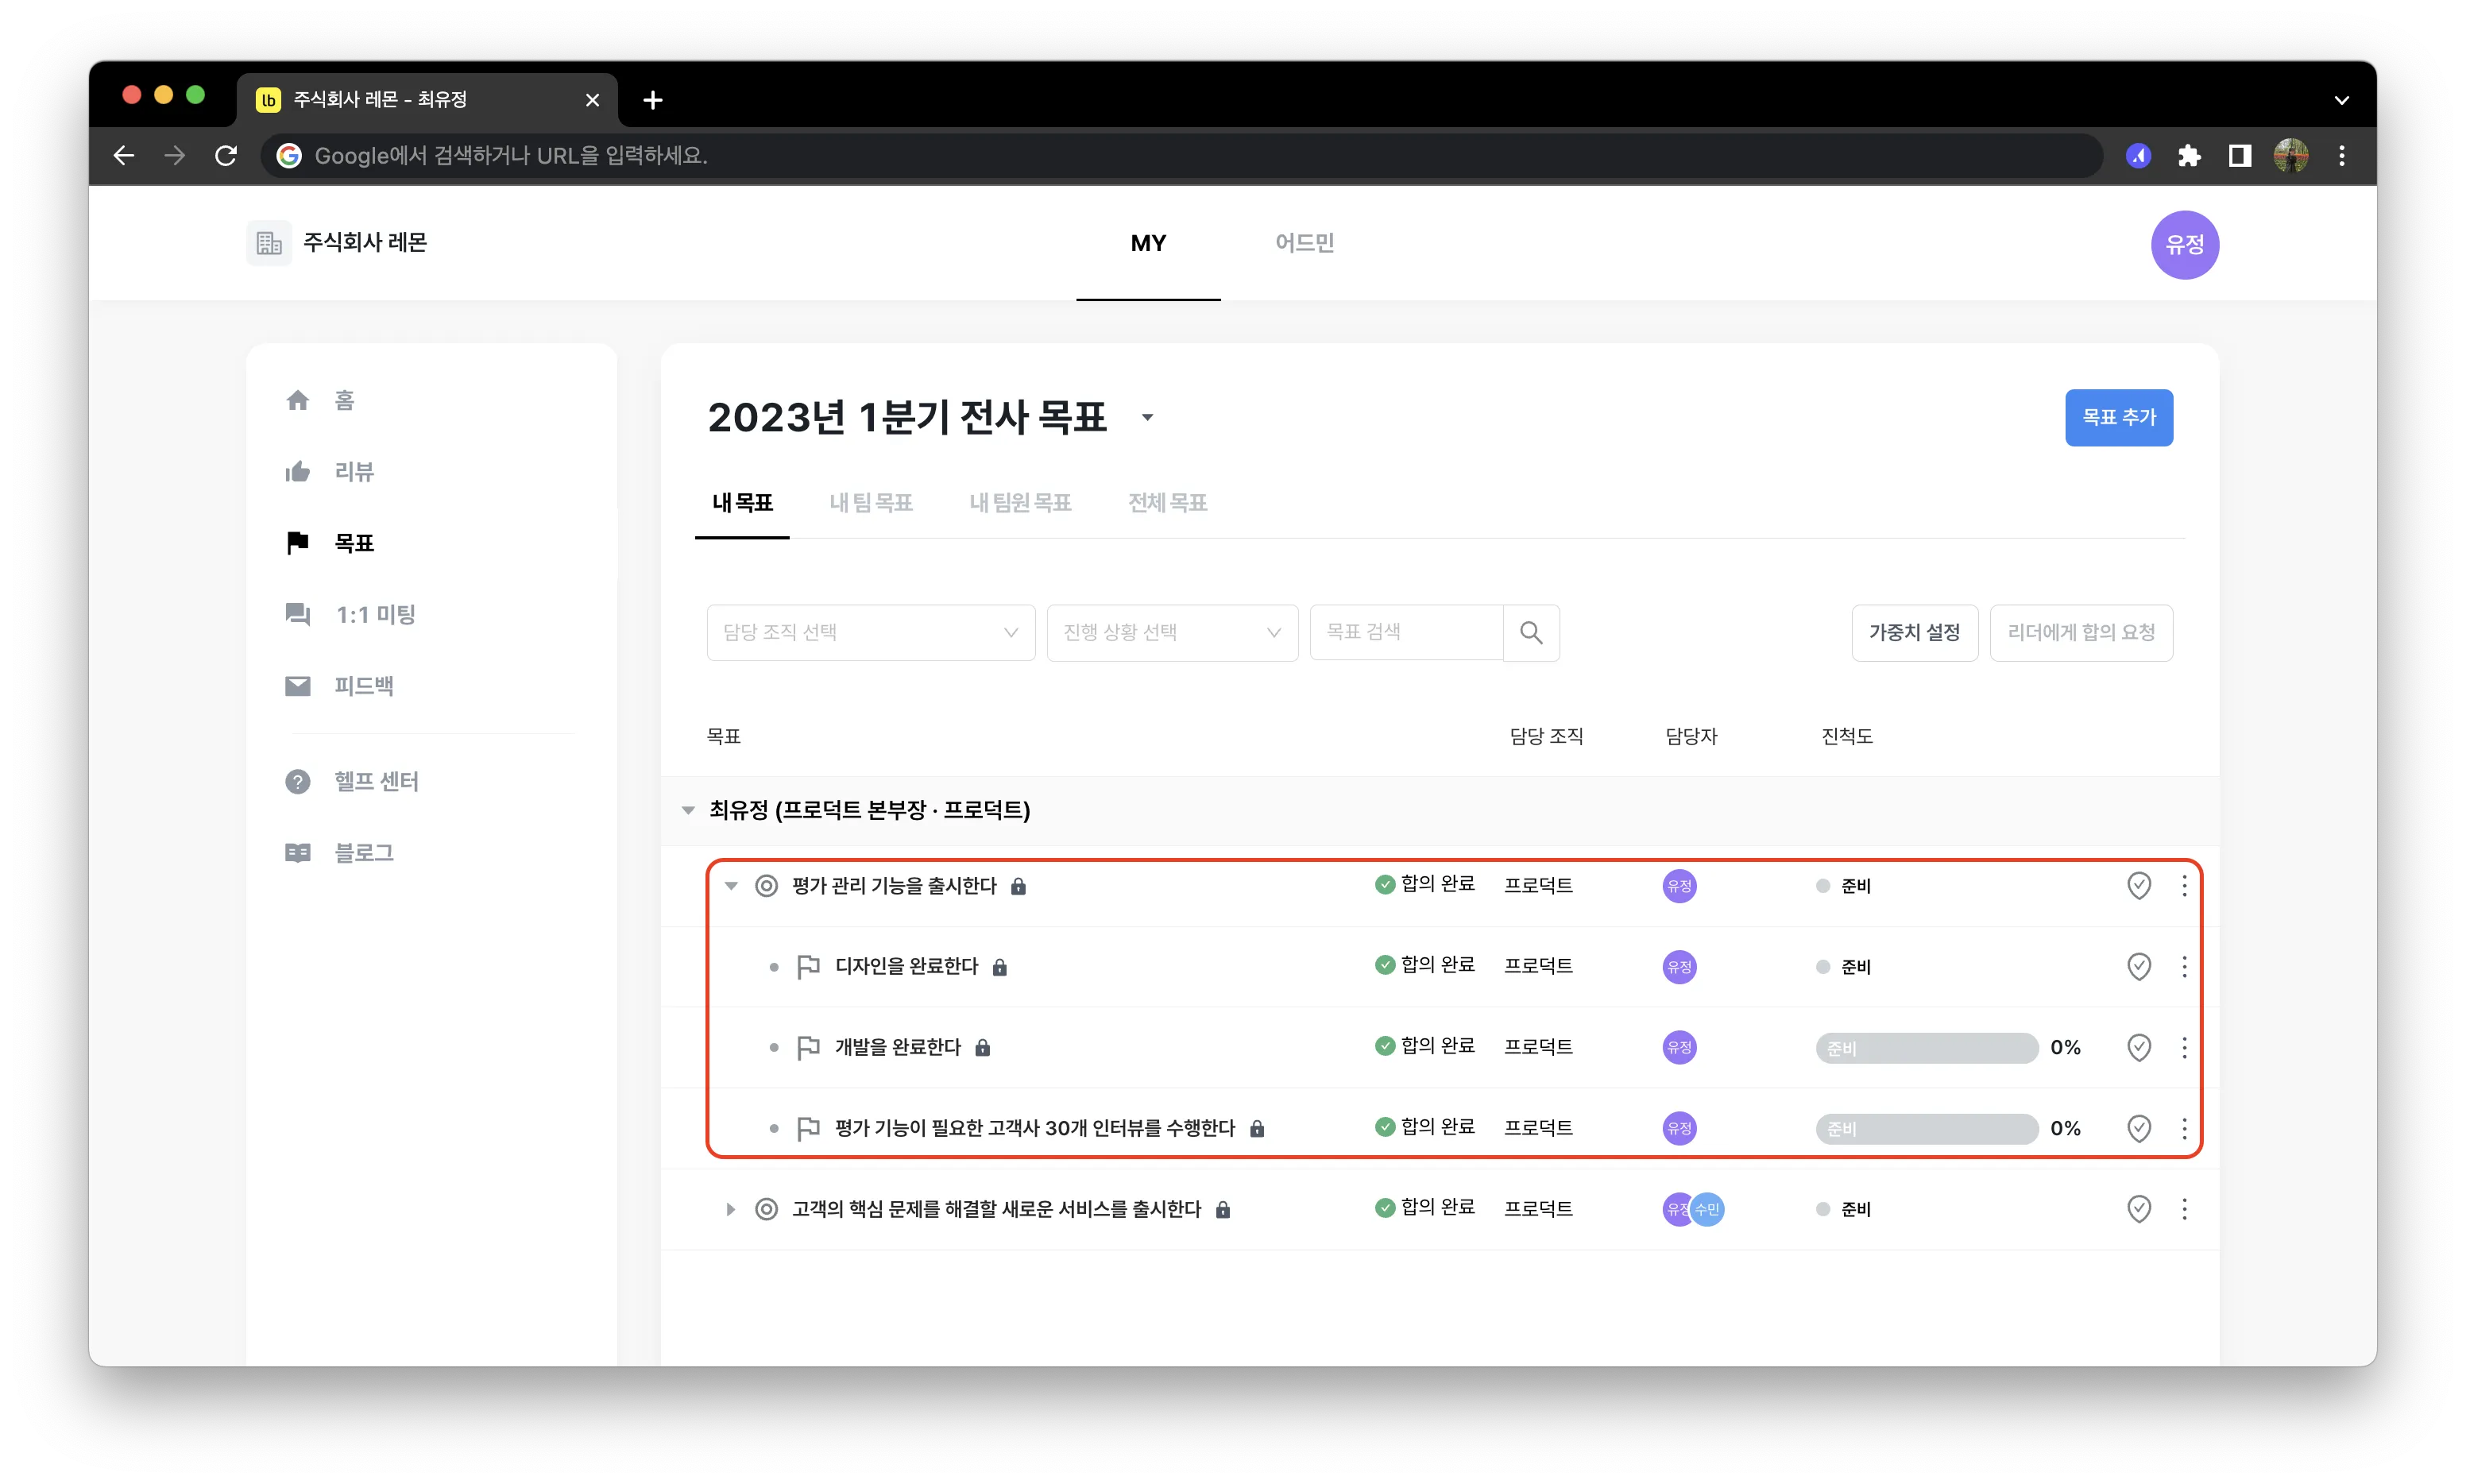Image resolution: width=2466 pixels, height=1484 pixels.
Task: Select the MY top tab
Action: [1148, 243]
